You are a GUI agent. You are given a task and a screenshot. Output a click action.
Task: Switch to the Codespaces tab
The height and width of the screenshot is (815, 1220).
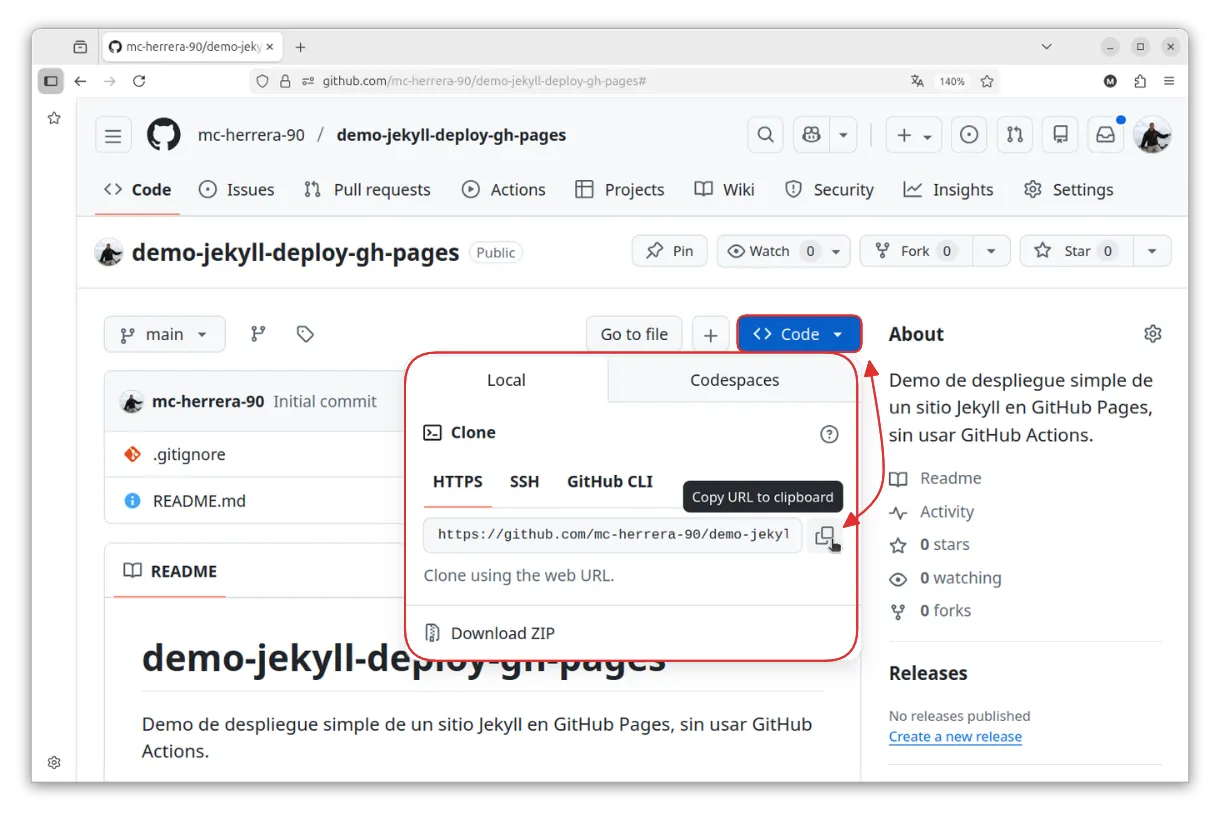[734, 380]
